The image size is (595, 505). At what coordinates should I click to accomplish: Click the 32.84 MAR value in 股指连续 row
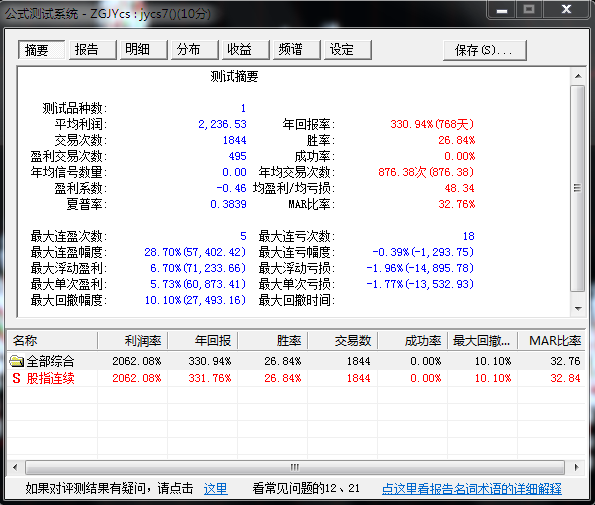pos(565,378)
